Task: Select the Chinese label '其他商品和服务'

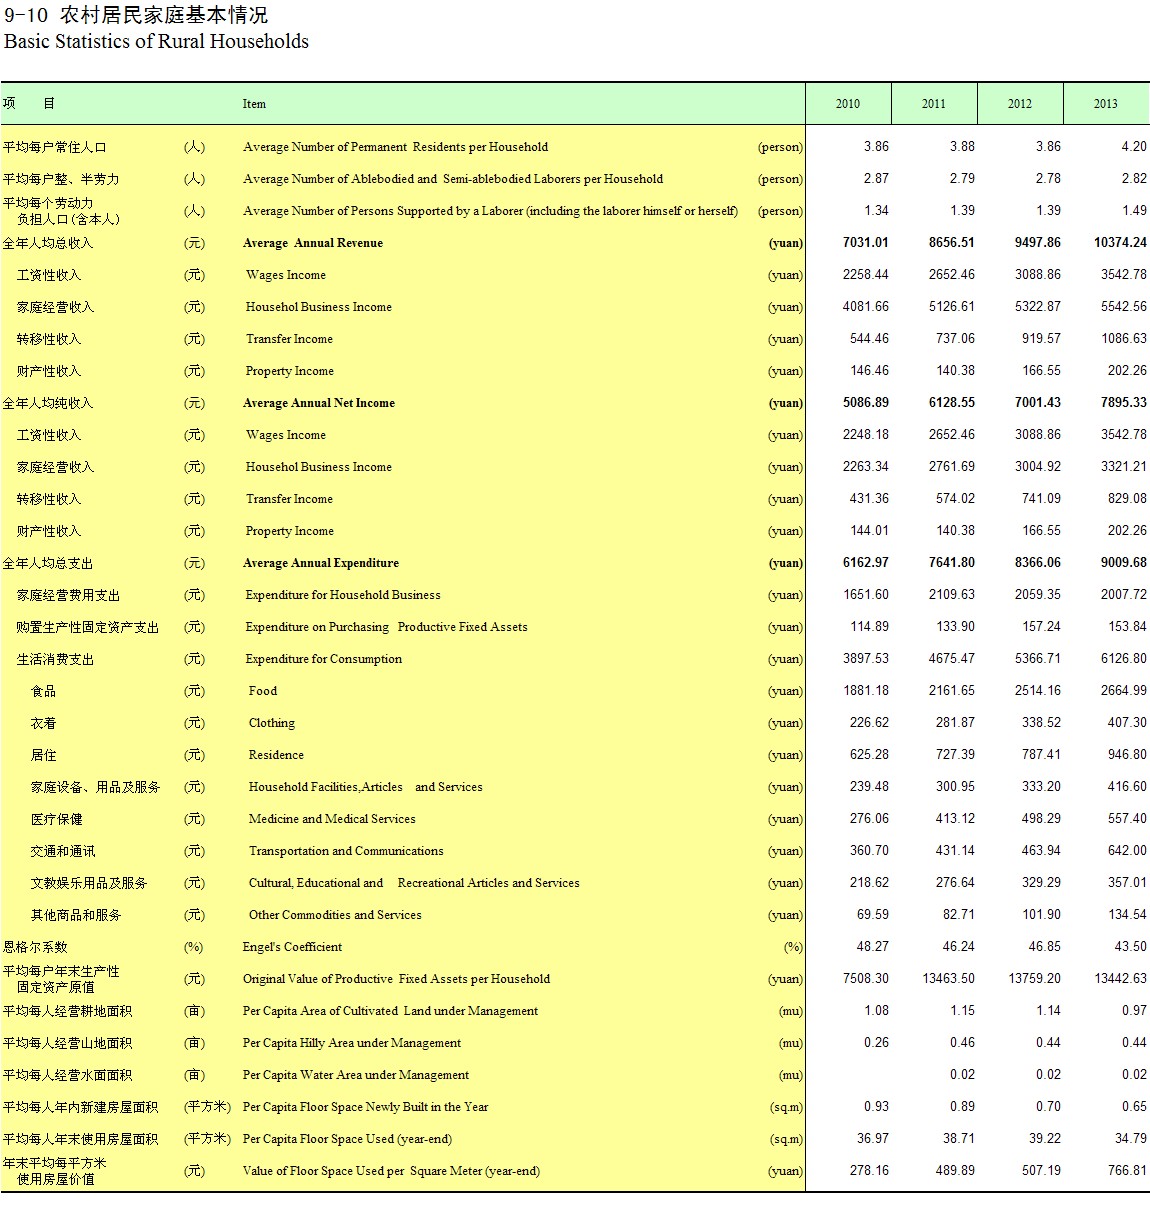Action: [x=76, y=915]
